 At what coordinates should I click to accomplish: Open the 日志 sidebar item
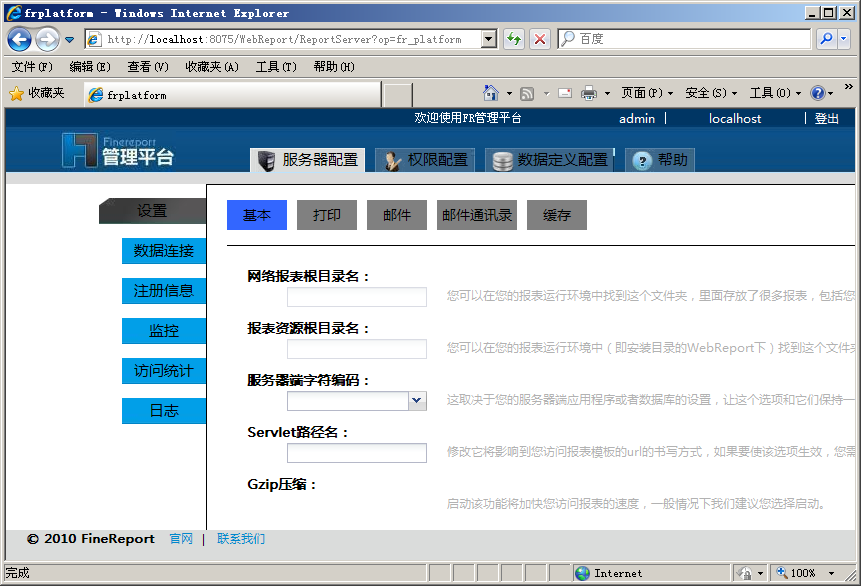coord(164,411)
